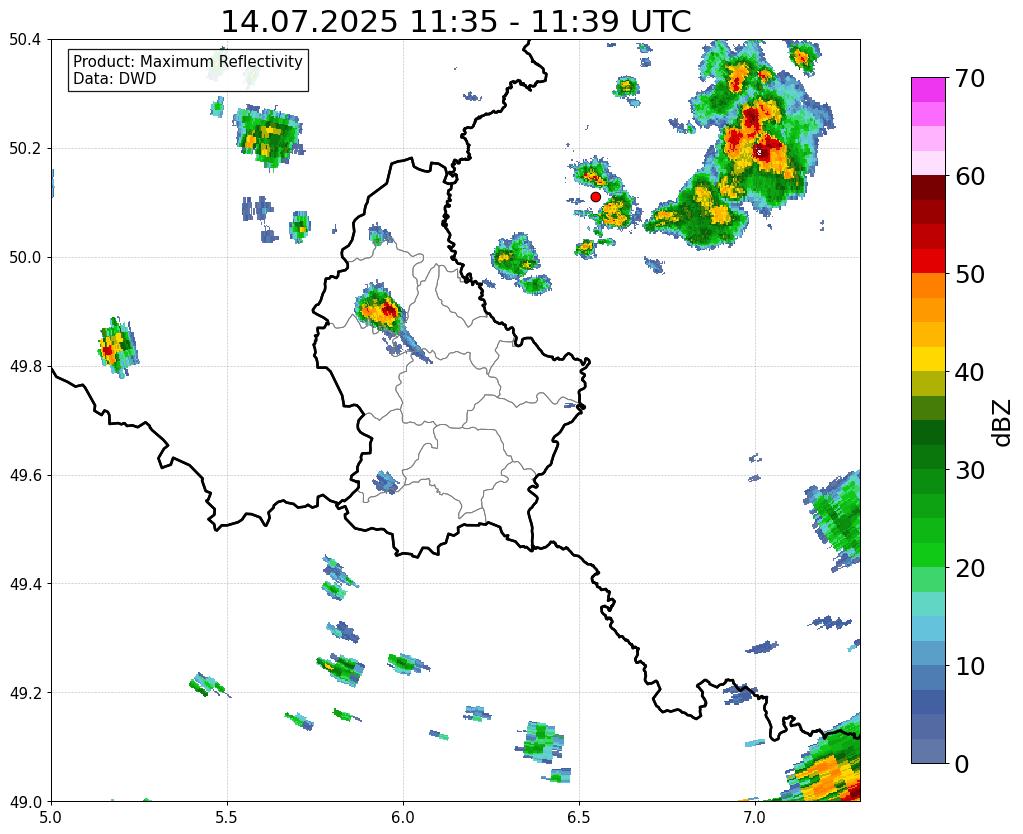Click the magenta swatch at the colorbar top
This screenshot has width=1023, height=834.
(928, 89)
